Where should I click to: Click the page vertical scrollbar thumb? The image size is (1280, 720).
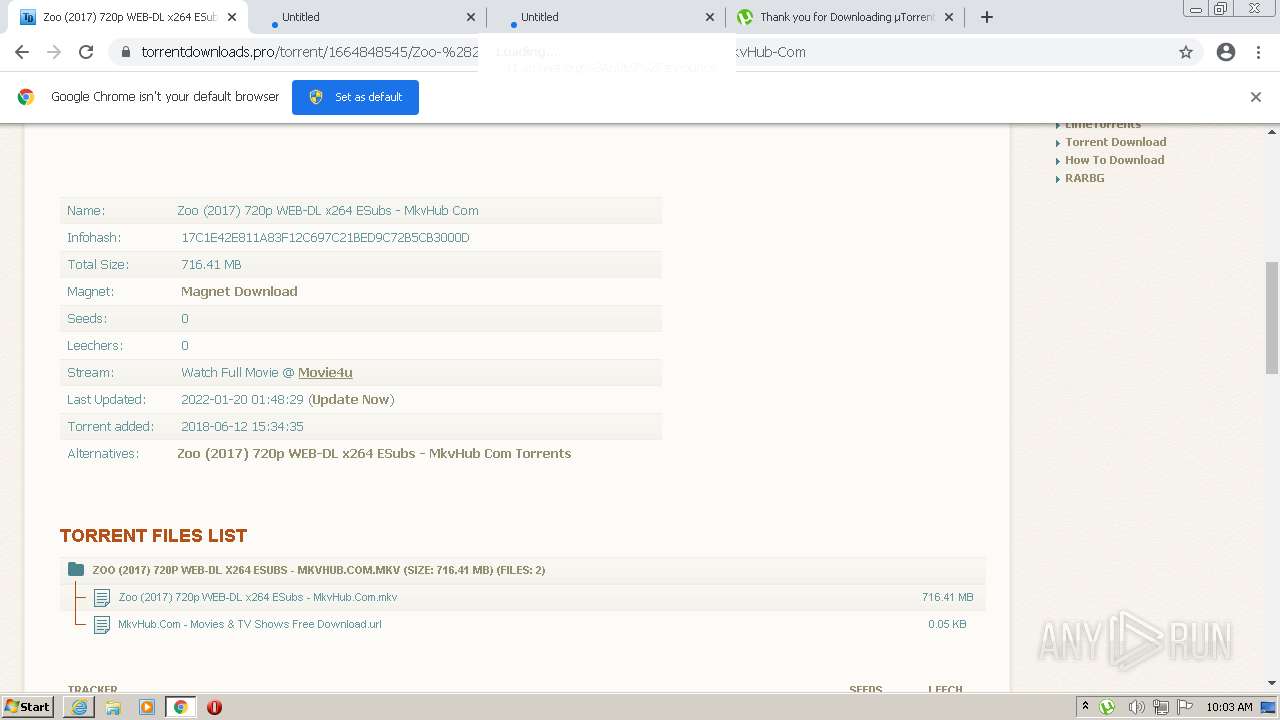click(x=1272, y=317)
